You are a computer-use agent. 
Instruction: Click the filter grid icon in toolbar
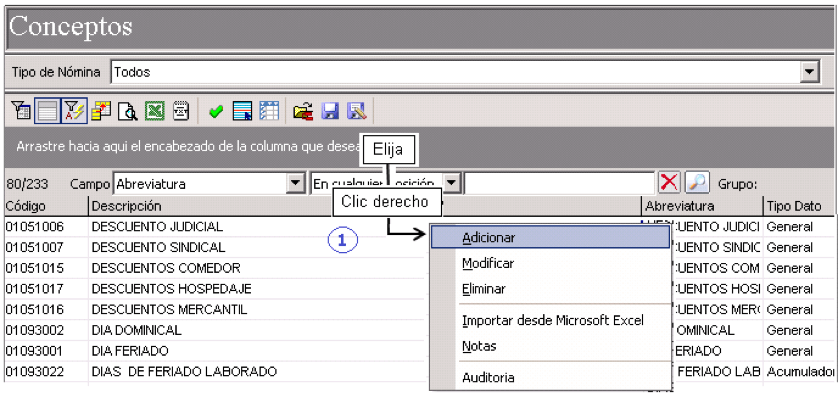pos(21,112)
